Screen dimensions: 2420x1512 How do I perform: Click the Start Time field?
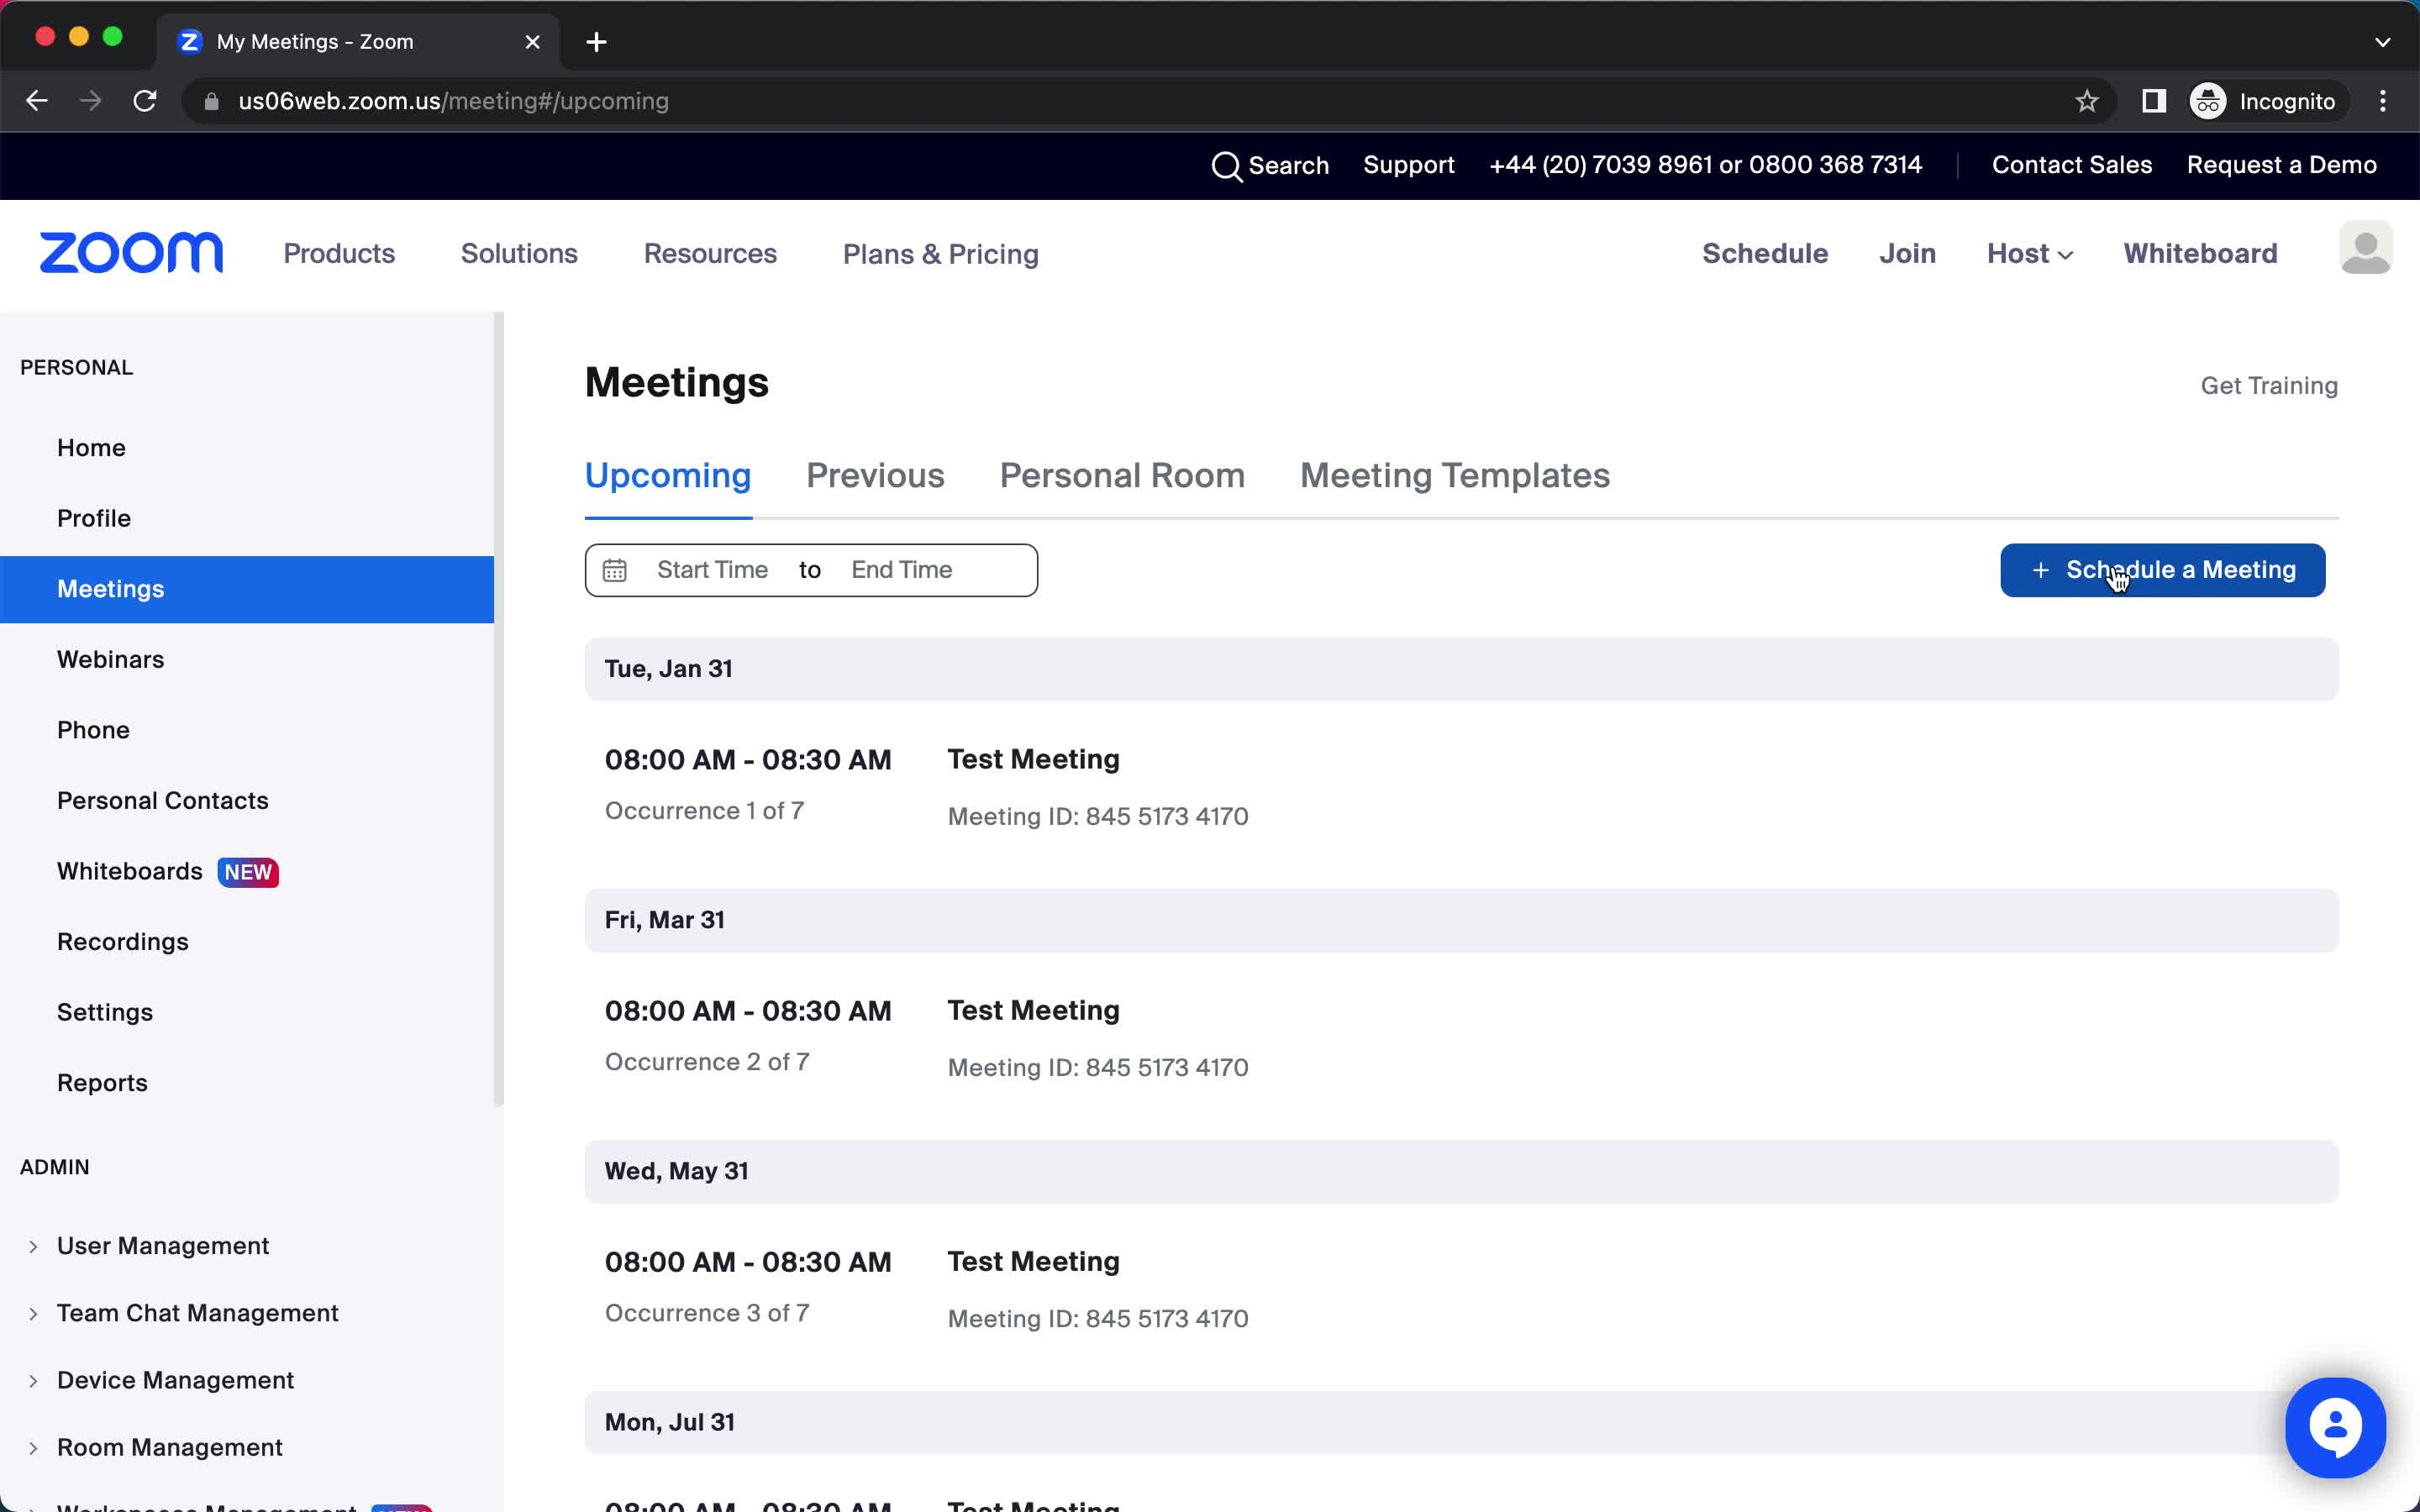click(712, 570)
